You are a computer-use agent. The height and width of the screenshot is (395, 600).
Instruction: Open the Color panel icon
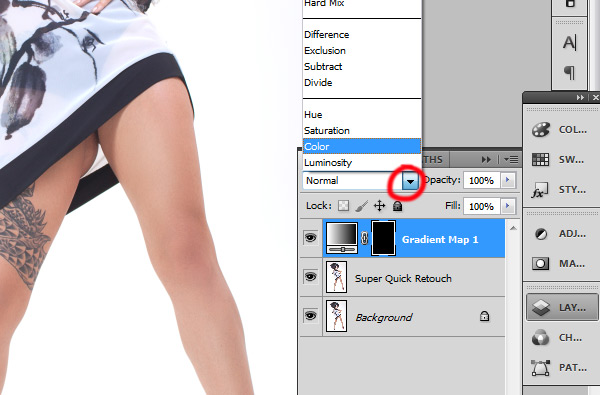[541, 129]
